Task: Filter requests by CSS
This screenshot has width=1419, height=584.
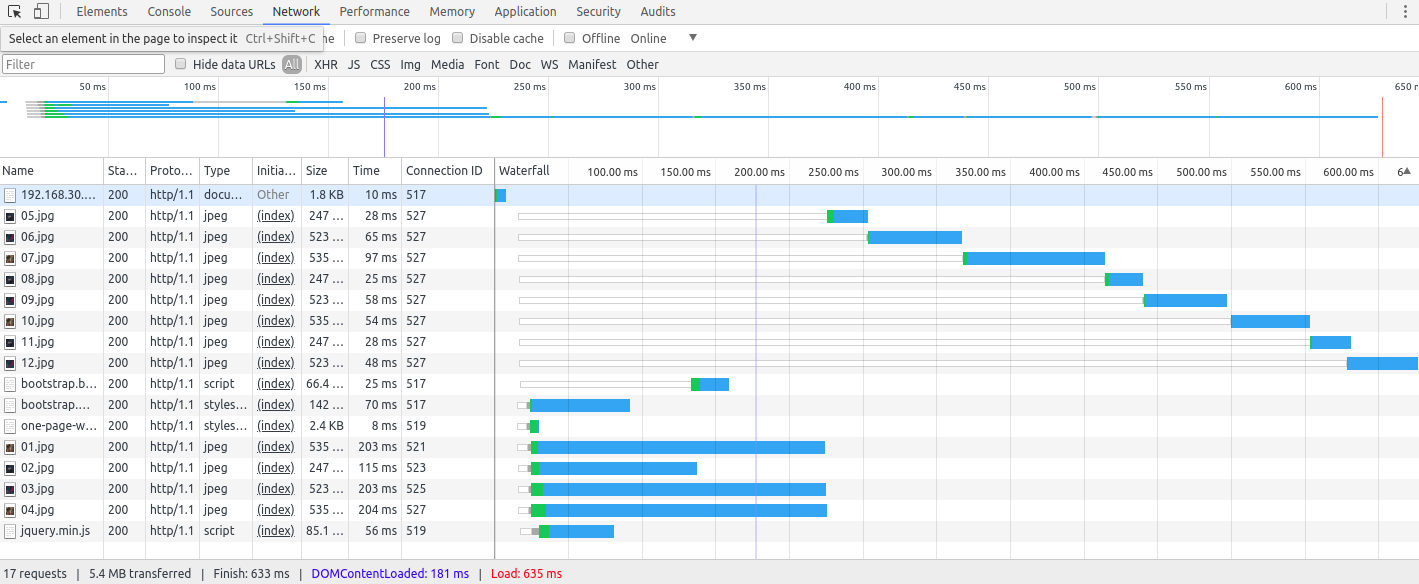Action: (380, 64)
